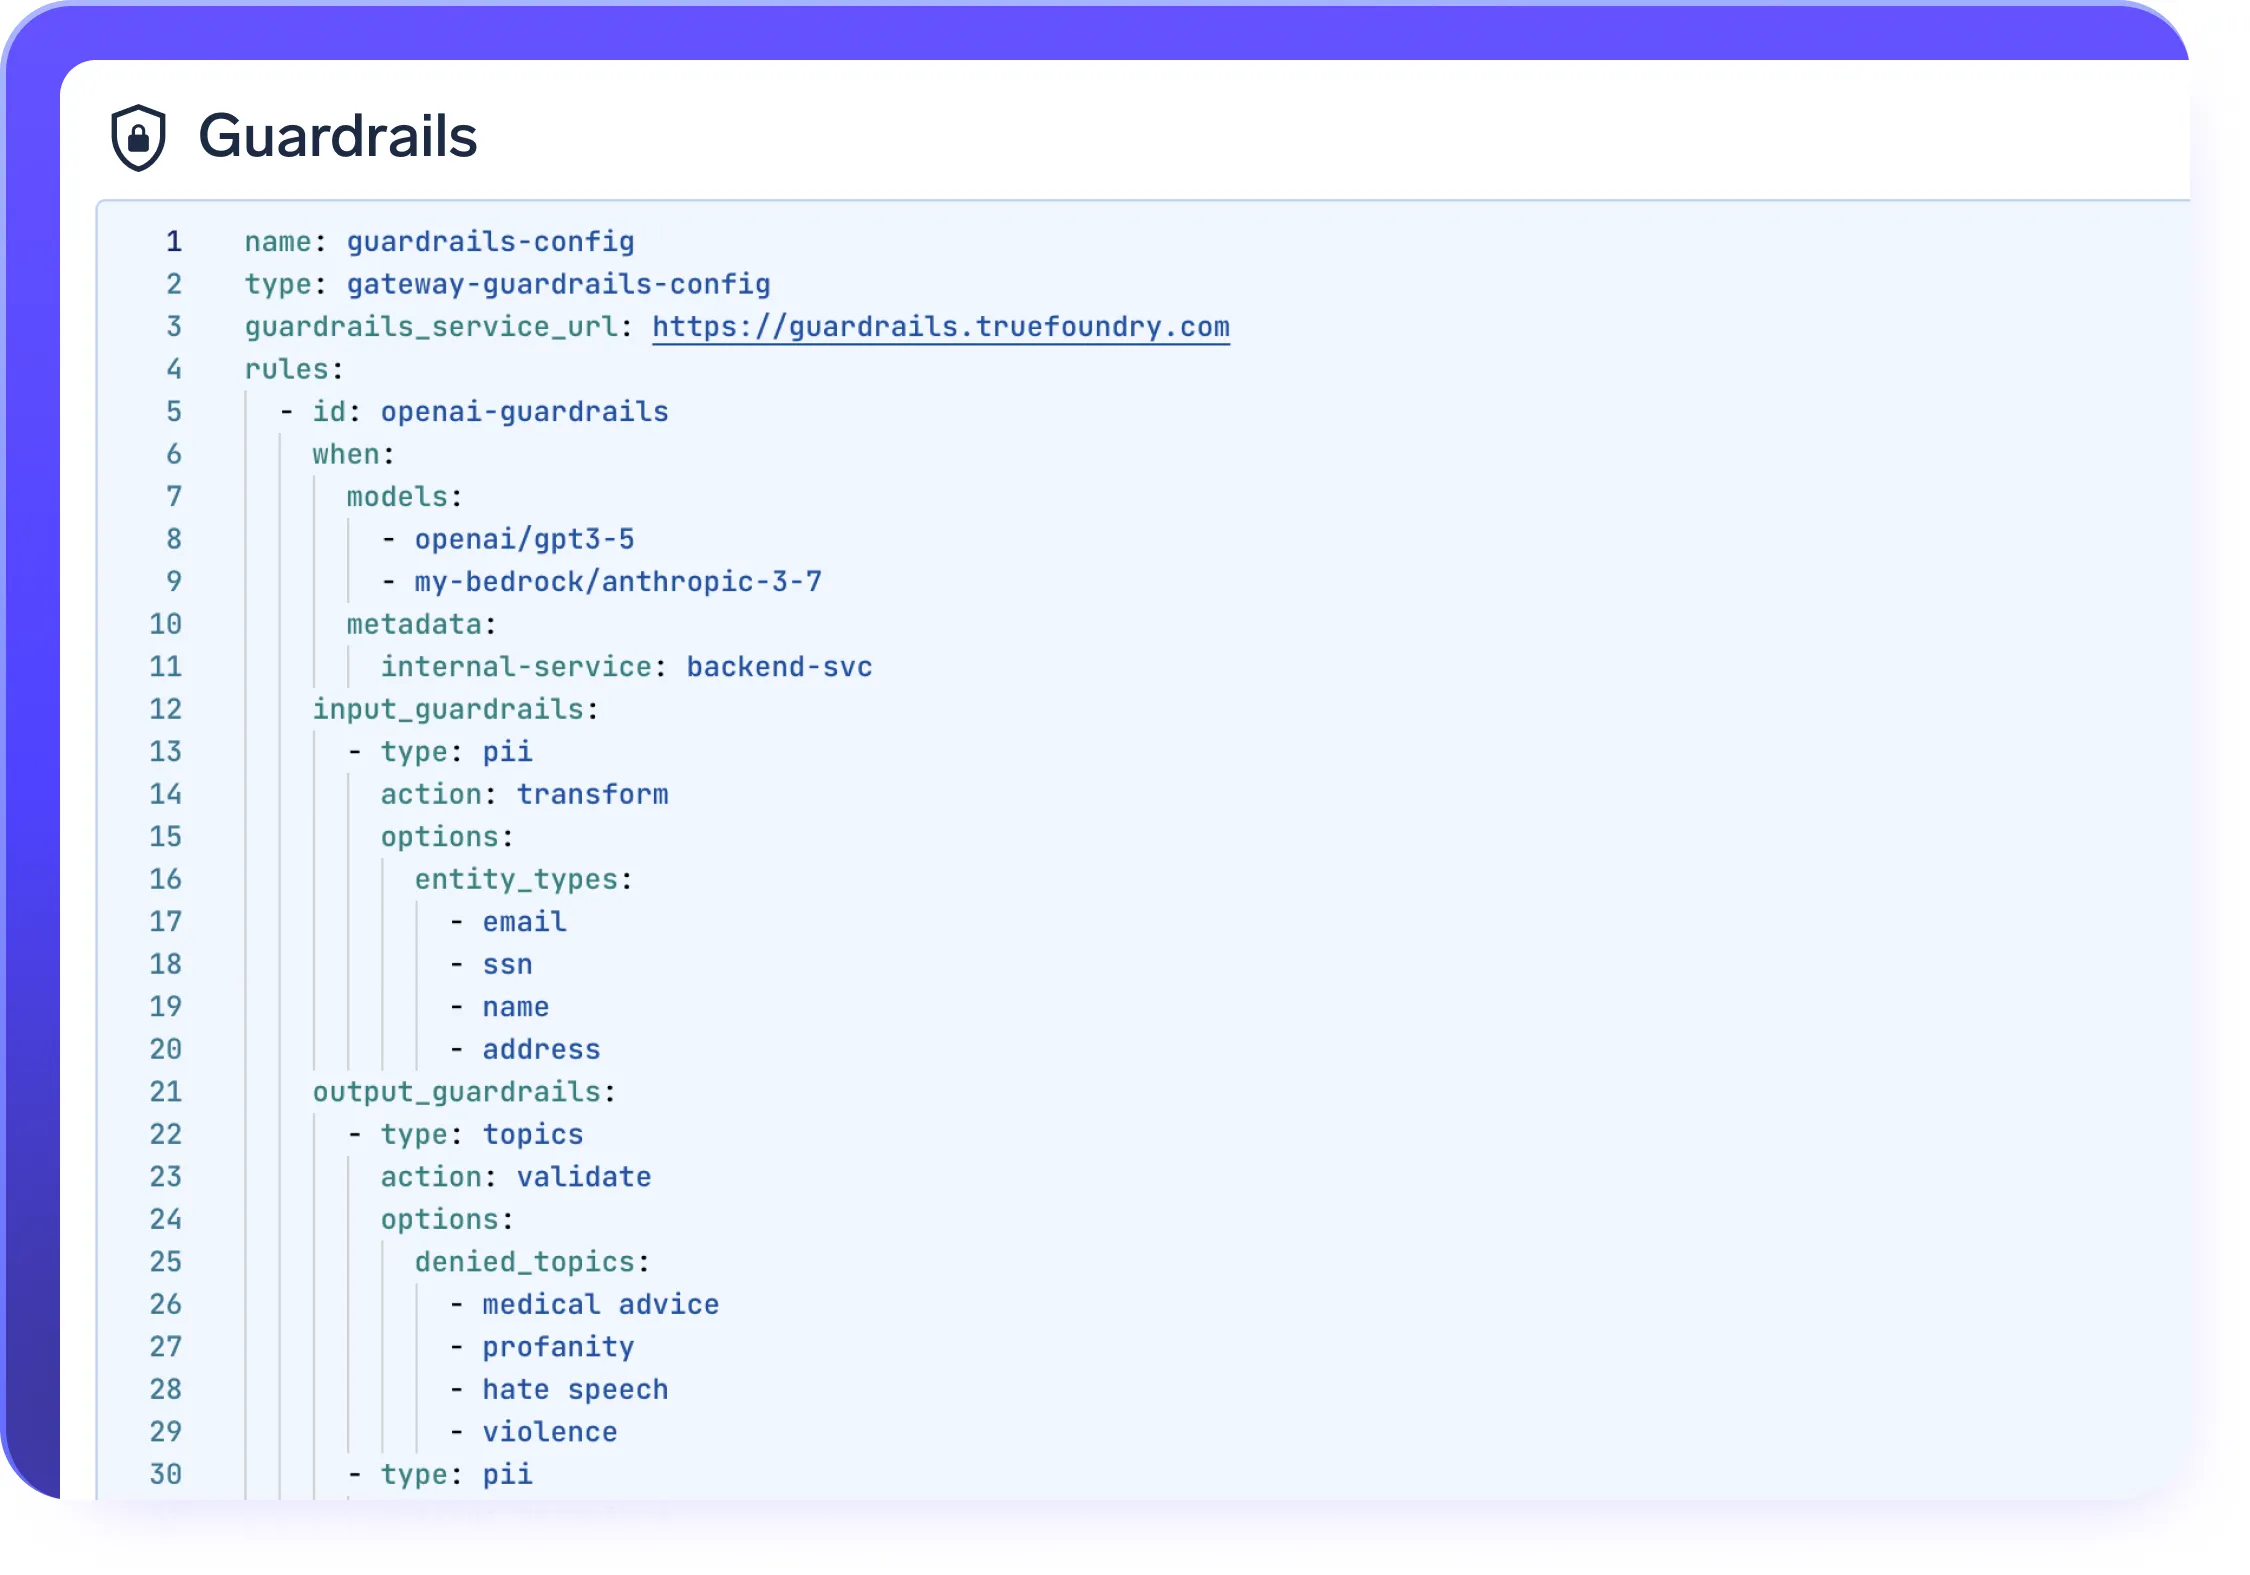
Task: Click line number 30 in gutter
Action: [x=165, y=1474]
